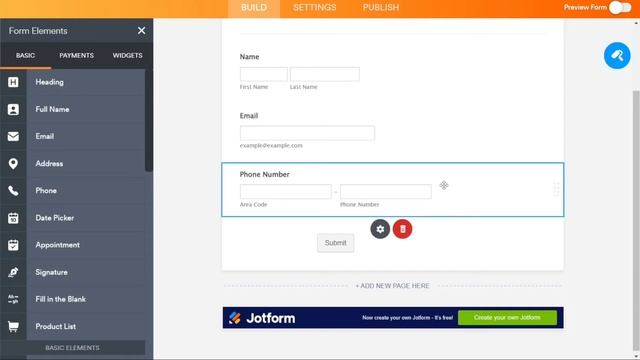Click the Email field label in form
The image size is (640, 360).
point(249,116)
